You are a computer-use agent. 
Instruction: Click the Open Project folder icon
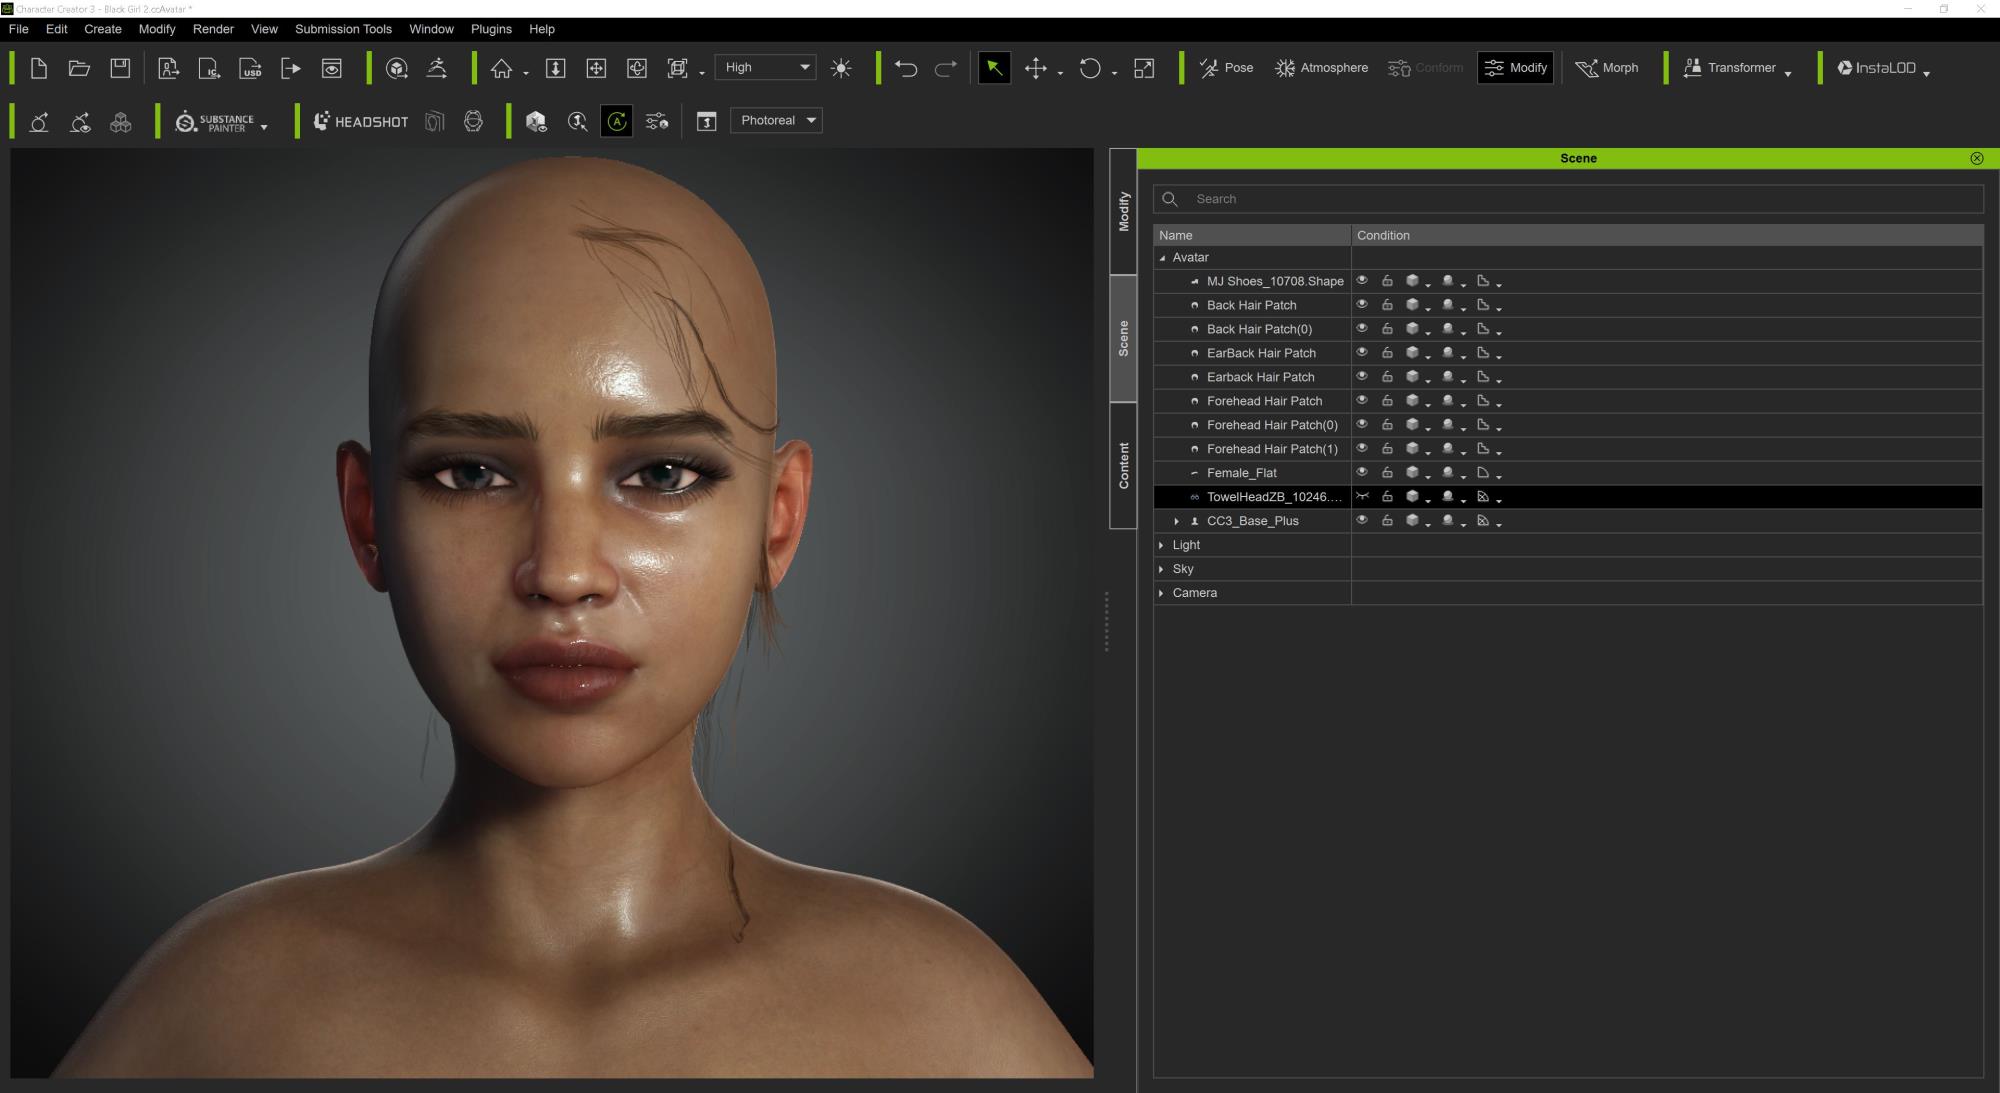point(79,68)
